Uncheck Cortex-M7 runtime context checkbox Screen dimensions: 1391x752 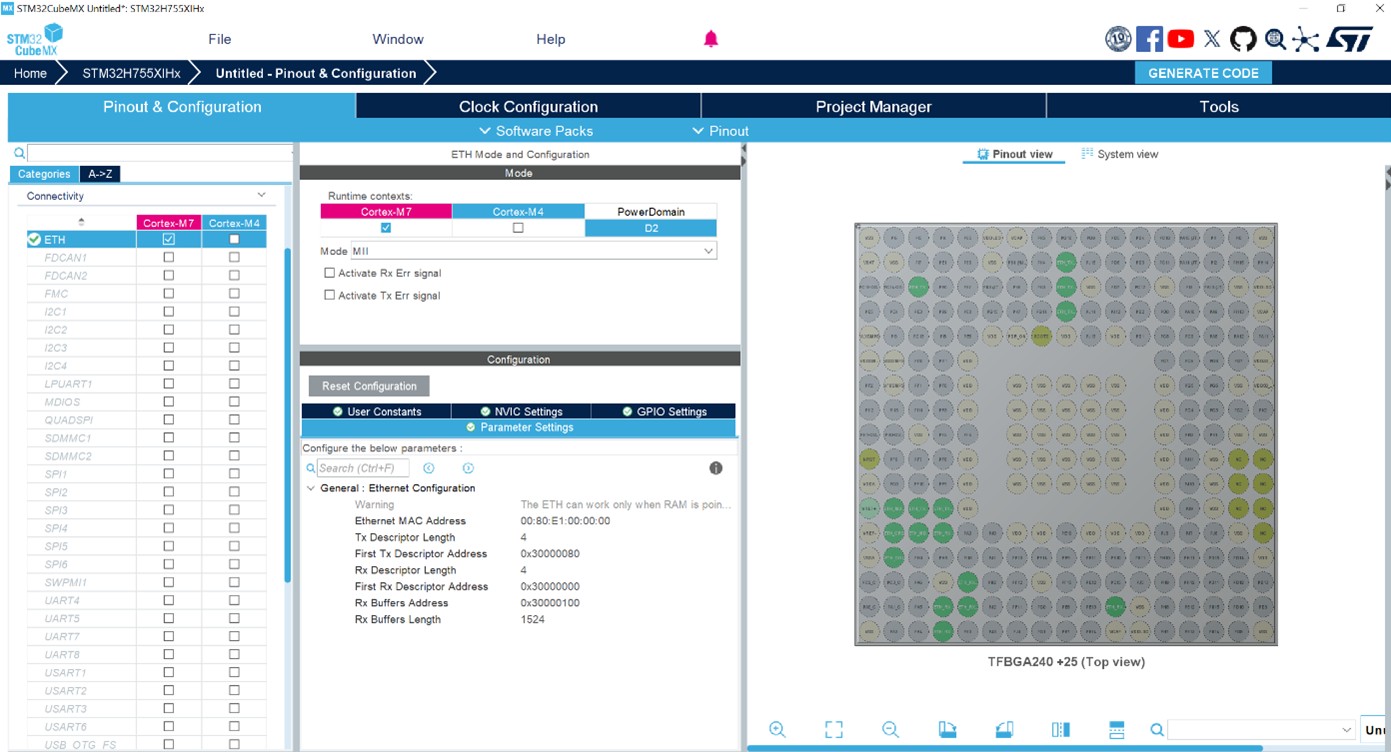(386, 228)
